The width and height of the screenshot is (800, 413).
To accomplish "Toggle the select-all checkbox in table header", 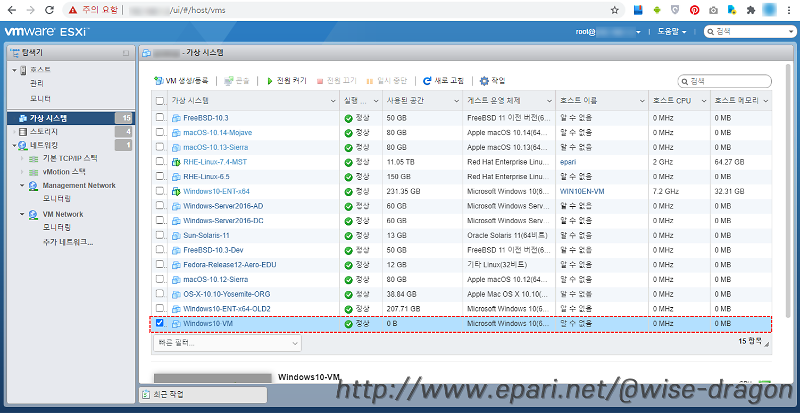I will tap(160, 101).
